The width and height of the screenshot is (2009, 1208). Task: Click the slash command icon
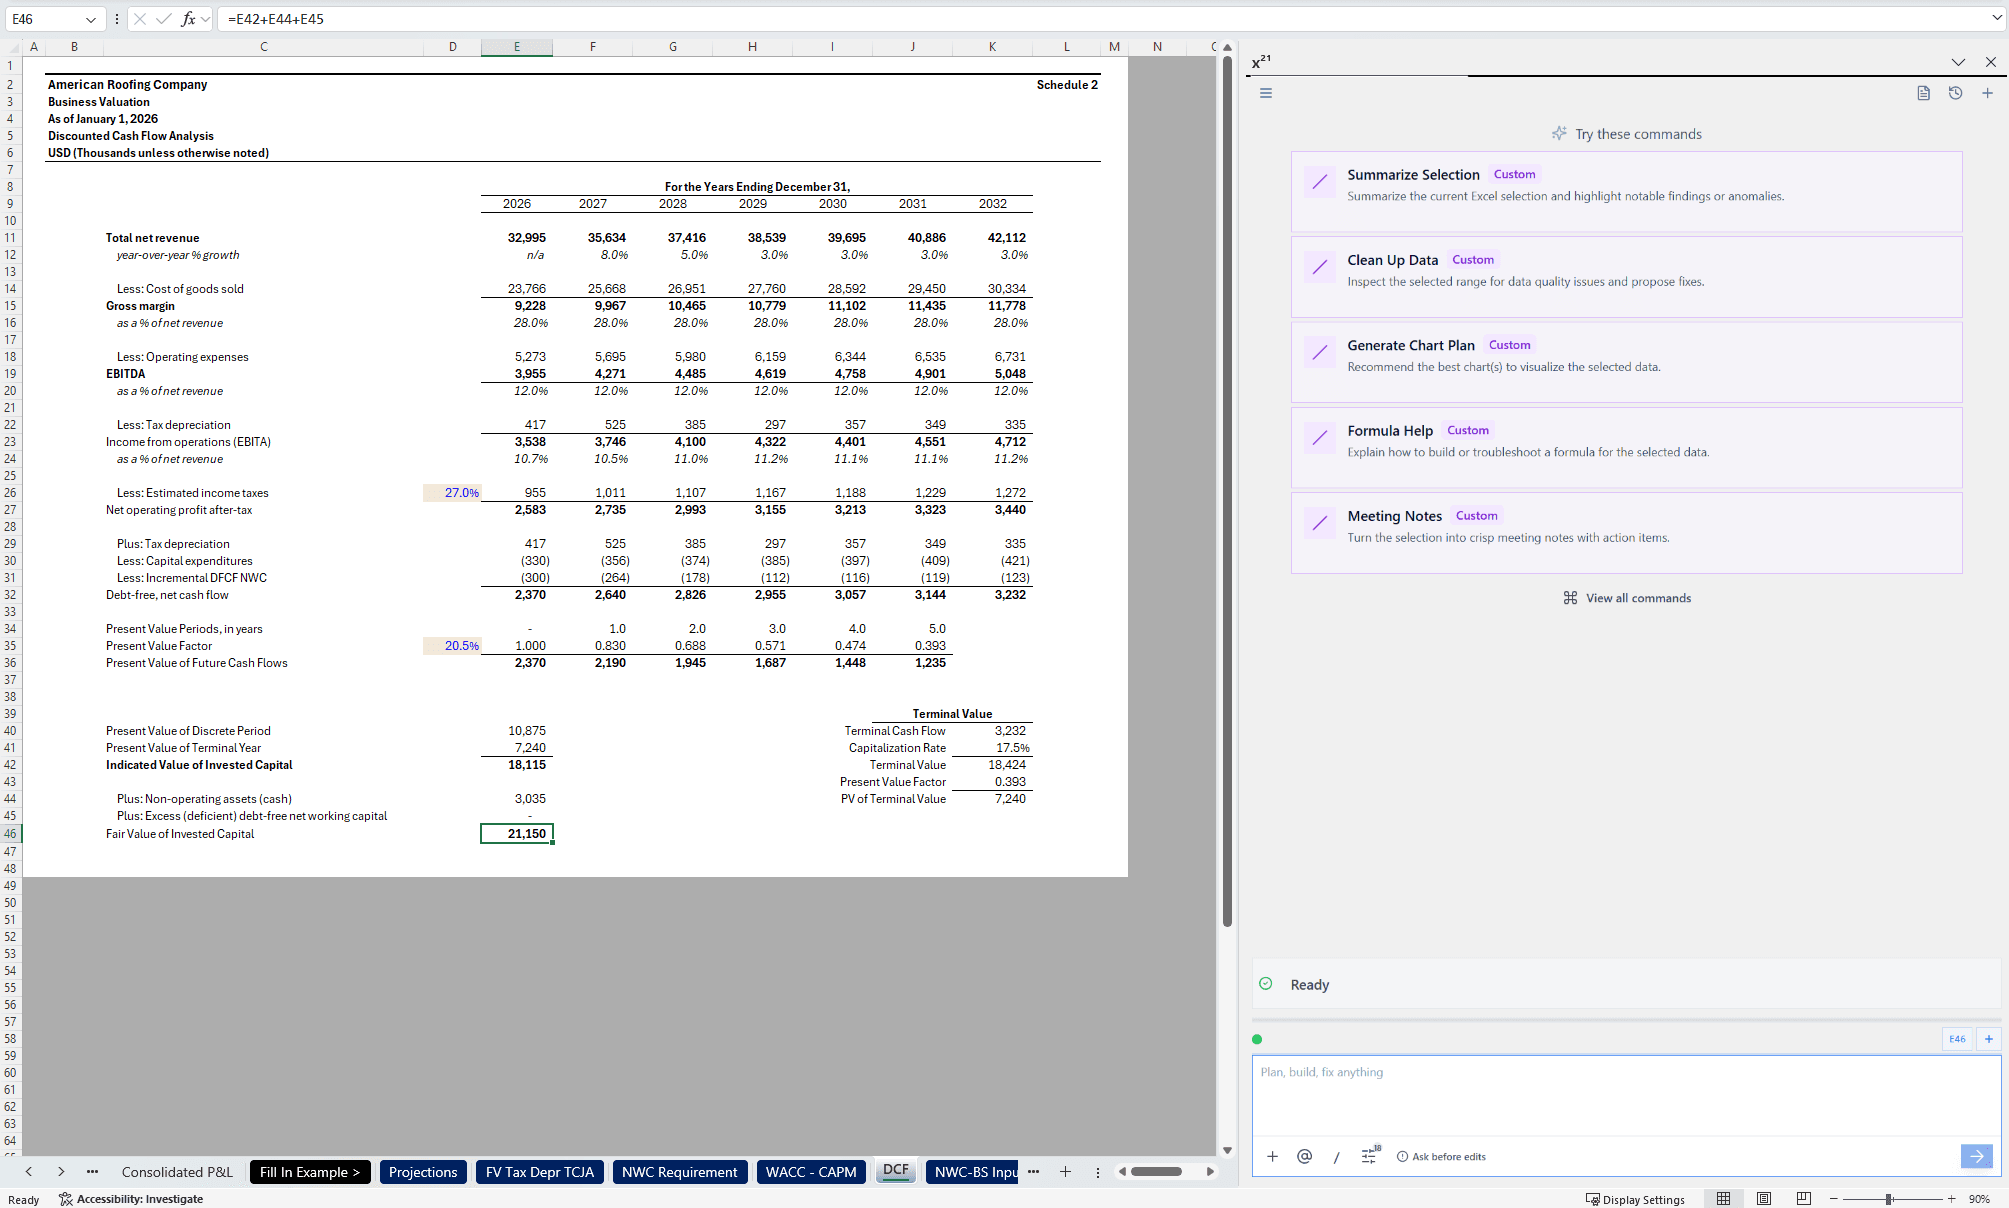pos(1336,1157)
